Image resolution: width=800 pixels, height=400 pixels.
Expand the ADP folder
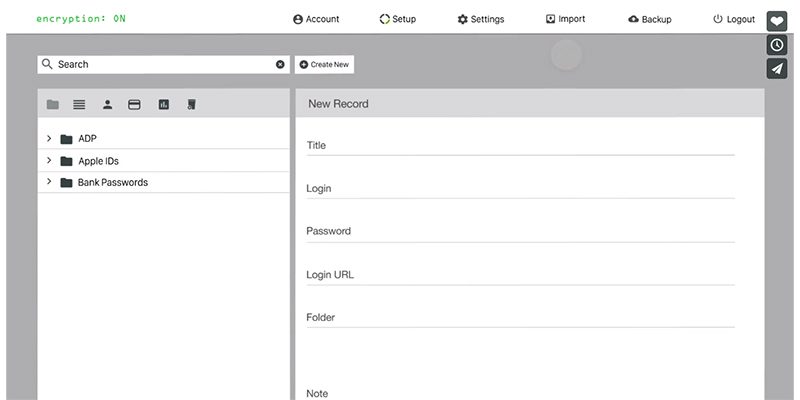[49, 138]
